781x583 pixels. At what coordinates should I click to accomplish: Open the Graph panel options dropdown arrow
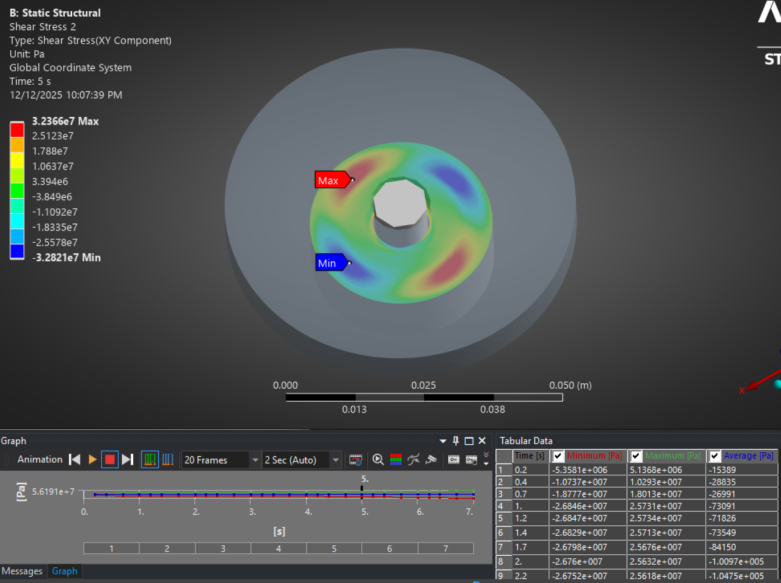point(444,441)
